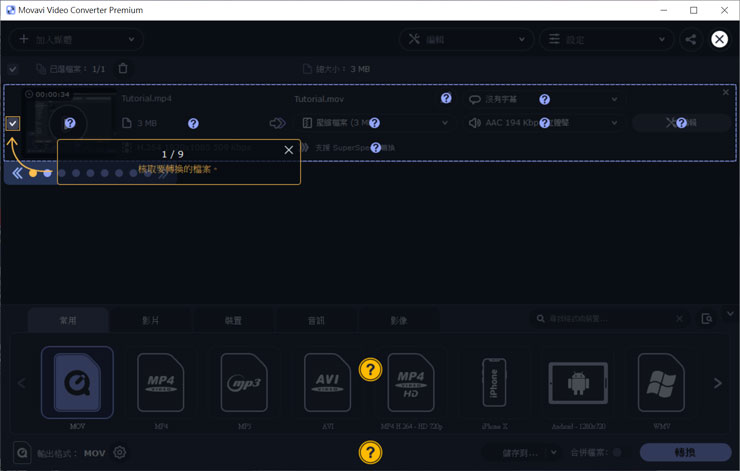Click help mark on AAC 194 Kbps field
The height and width of the screenshot is (471, 740).
(x=545, y=123)
